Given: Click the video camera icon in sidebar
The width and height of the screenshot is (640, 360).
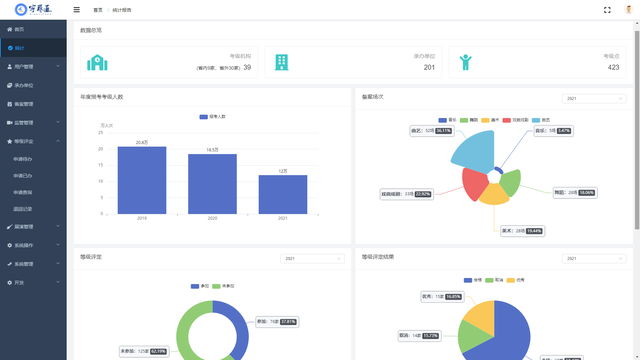Looking at the screenshot, I should 9,122.
